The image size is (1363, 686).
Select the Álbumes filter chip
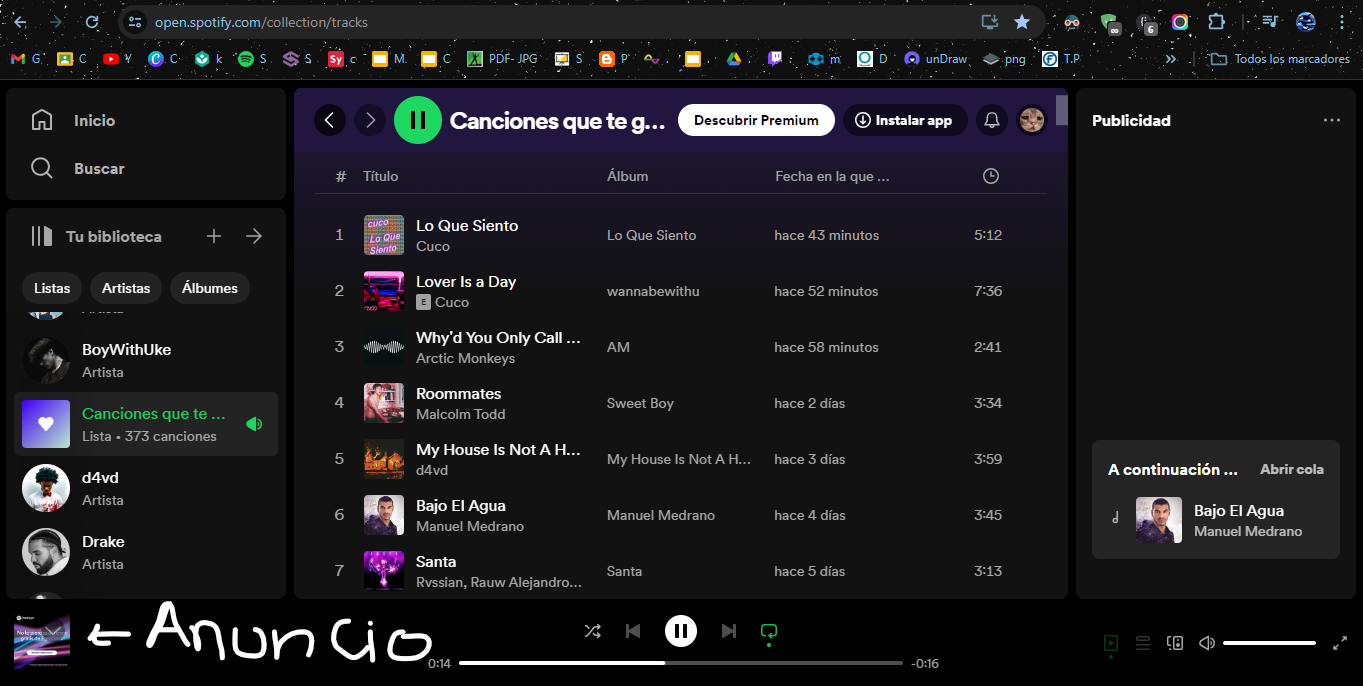tap(209, 288)
